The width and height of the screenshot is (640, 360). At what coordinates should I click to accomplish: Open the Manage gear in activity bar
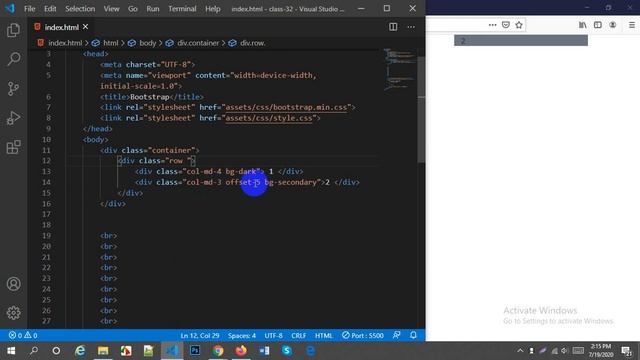click(x=13, y=313)
